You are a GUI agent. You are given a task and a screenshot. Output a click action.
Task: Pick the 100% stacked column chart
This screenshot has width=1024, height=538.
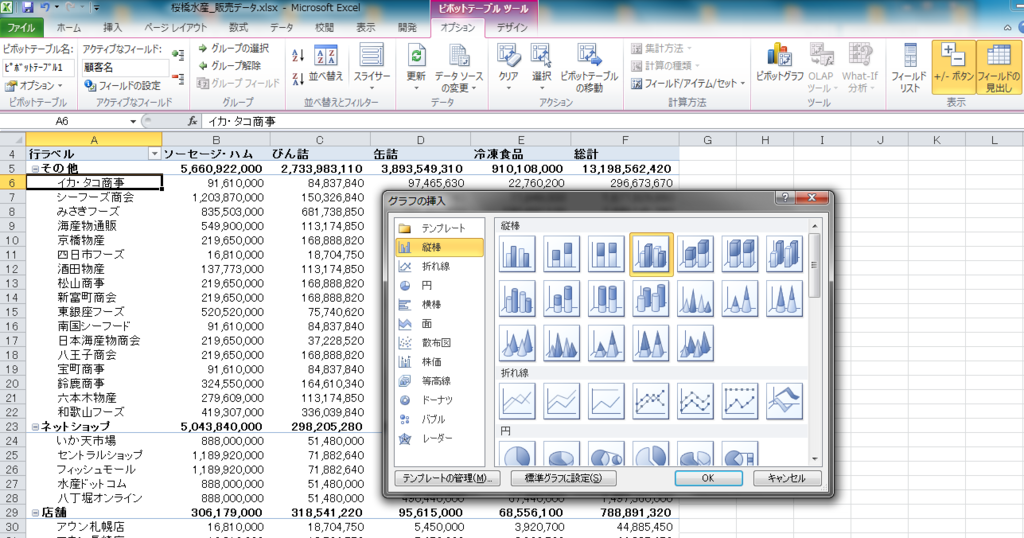click(606, 253)
